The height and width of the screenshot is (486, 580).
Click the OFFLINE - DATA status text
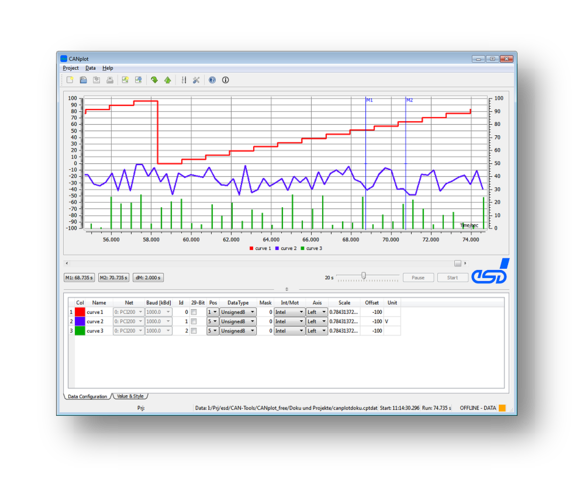click(478, 408)
